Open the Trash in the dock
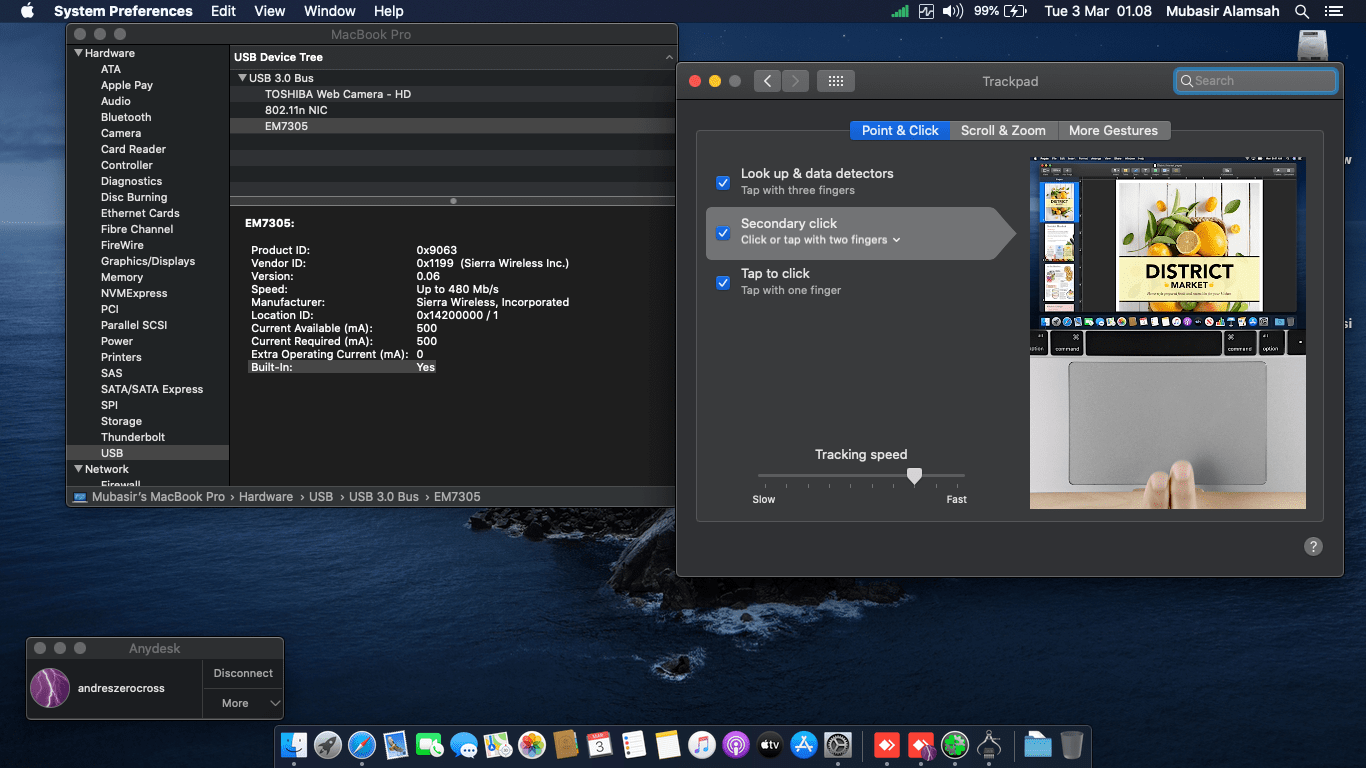The width and height of the screenshot is (1366, 768). click(x=1072, y=744)
